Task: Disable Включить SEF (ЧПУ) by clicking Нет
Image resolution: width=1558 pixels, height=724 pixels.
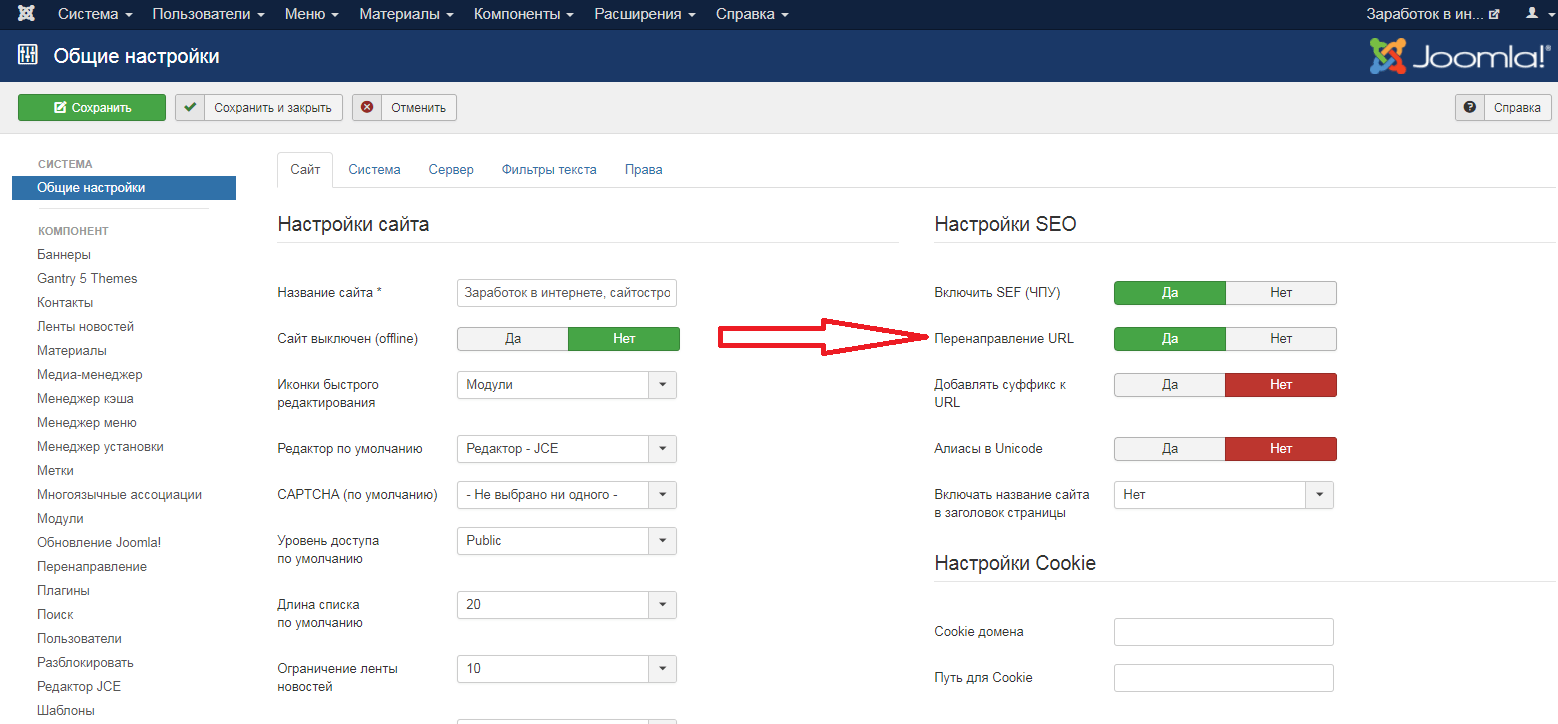Action: [x=1281, y=292]
